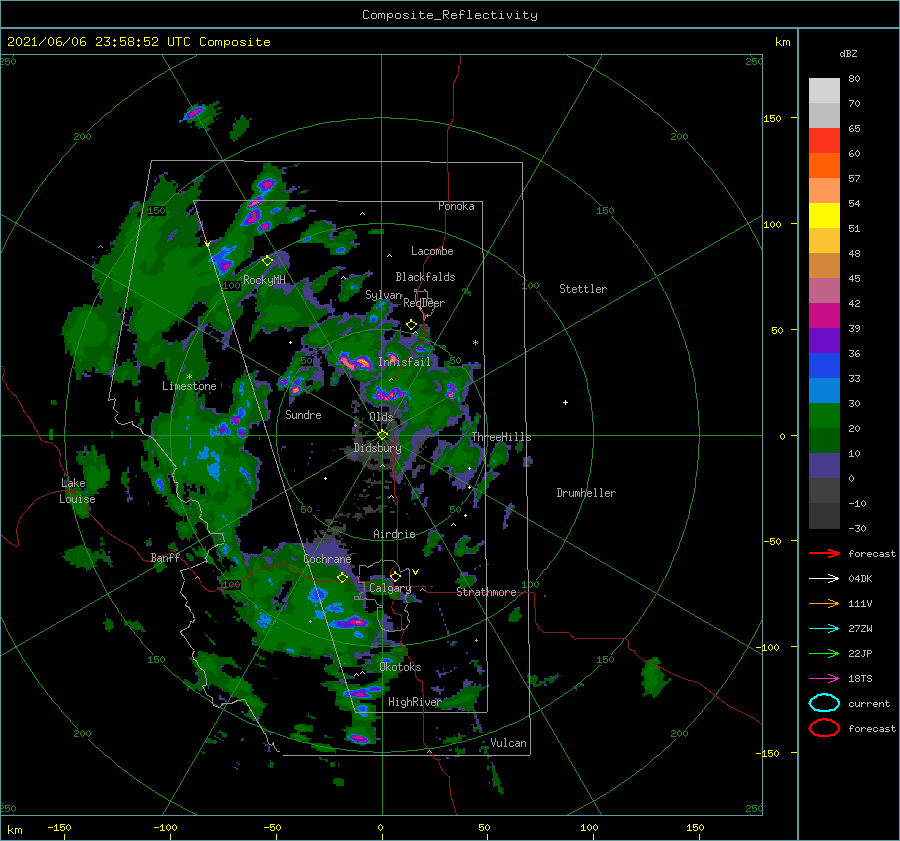
Task: Click the Limestone label
Action: point(189,386)
